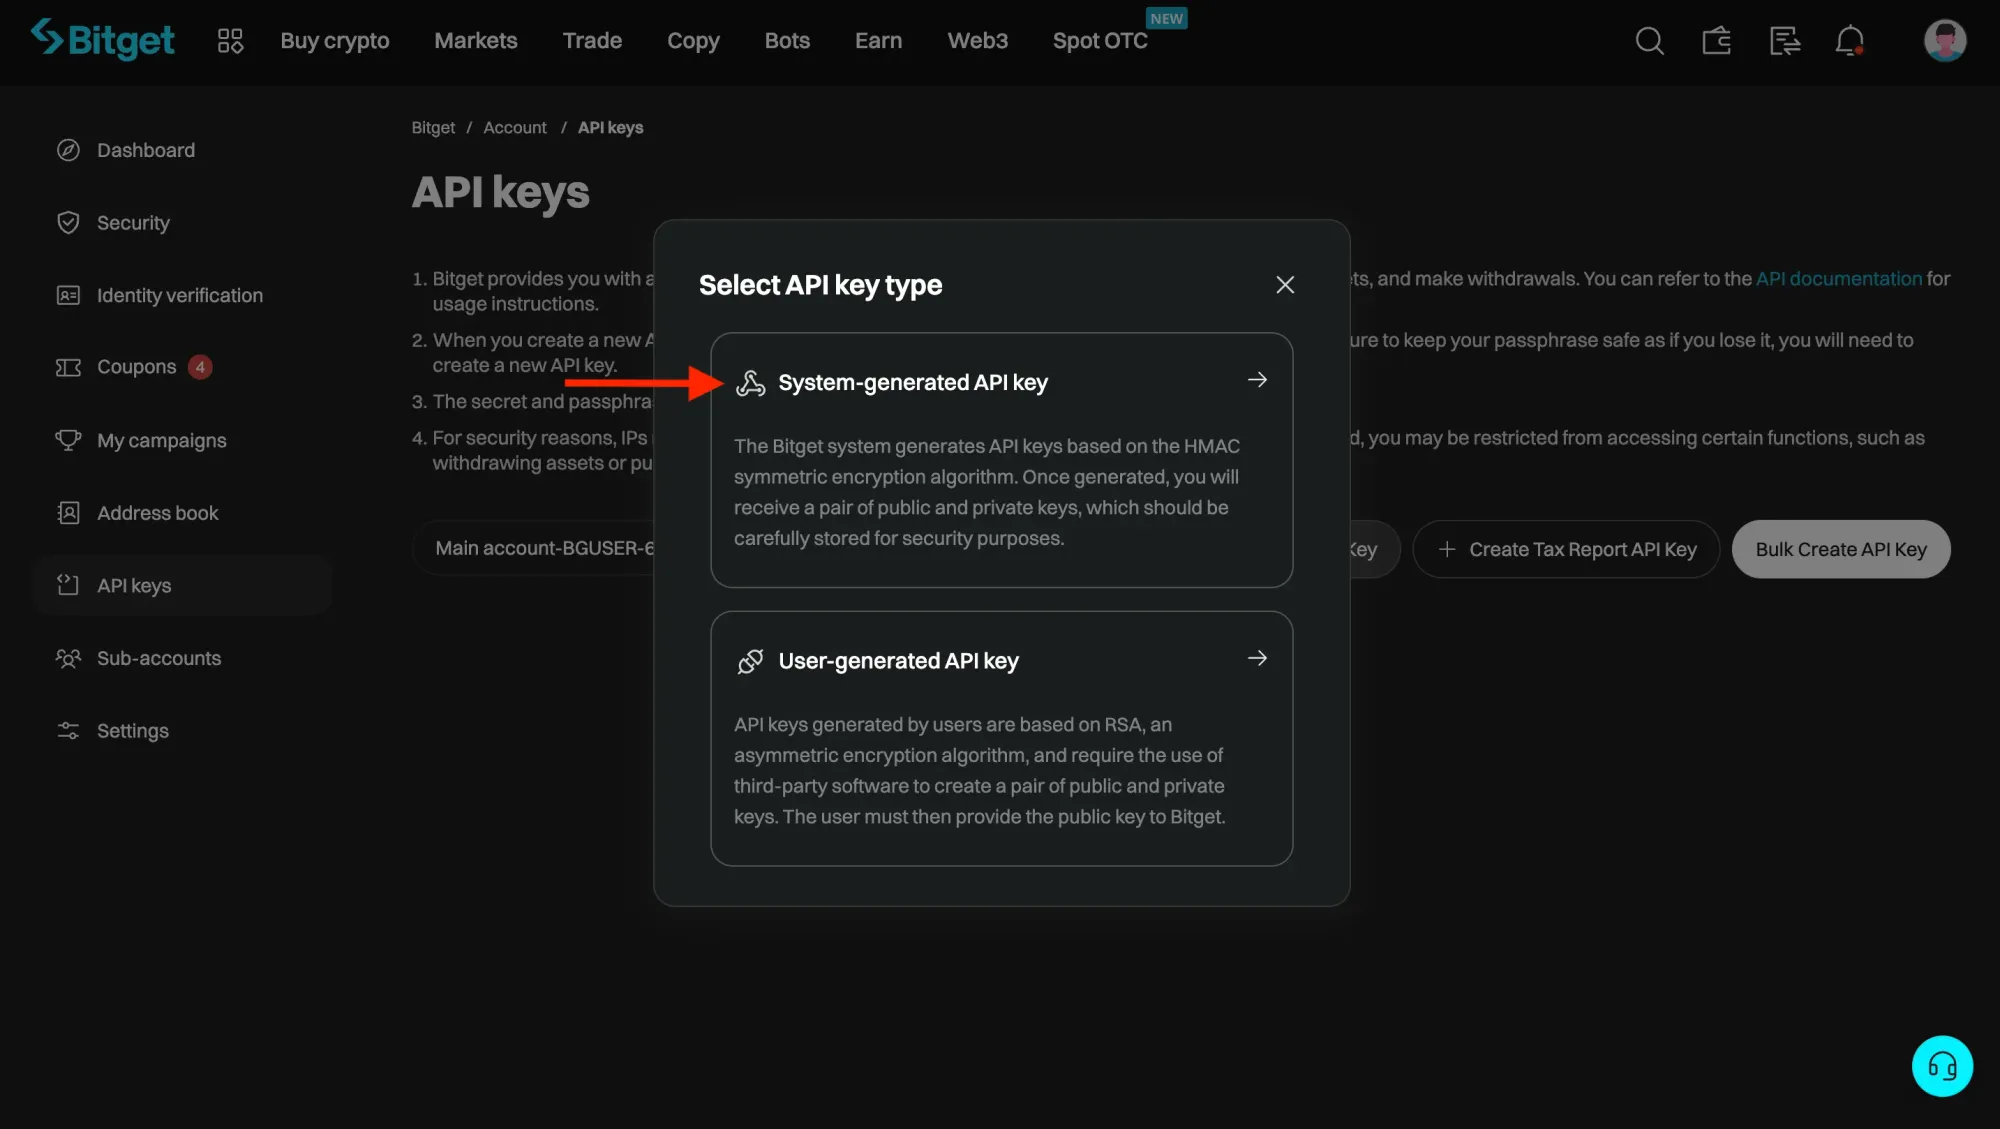Open the Copy trading menu
The height and width of the screenshot is (1129, 2000).
[x=693, y=41]
